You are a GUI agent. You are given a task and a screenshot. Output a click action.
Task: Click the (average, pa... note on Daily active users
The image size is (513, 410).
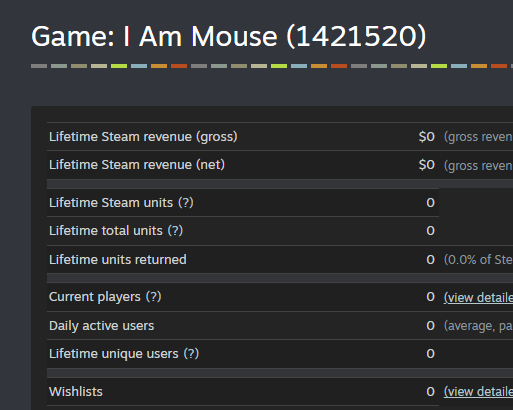pyautogui.click(x=478, y=326)
